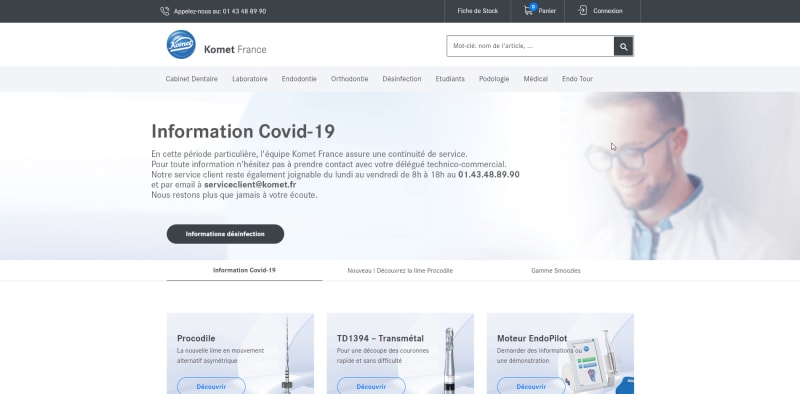
Task: Click Découvrir on the TD1394 Transmétal card
Action: point(371,386)
